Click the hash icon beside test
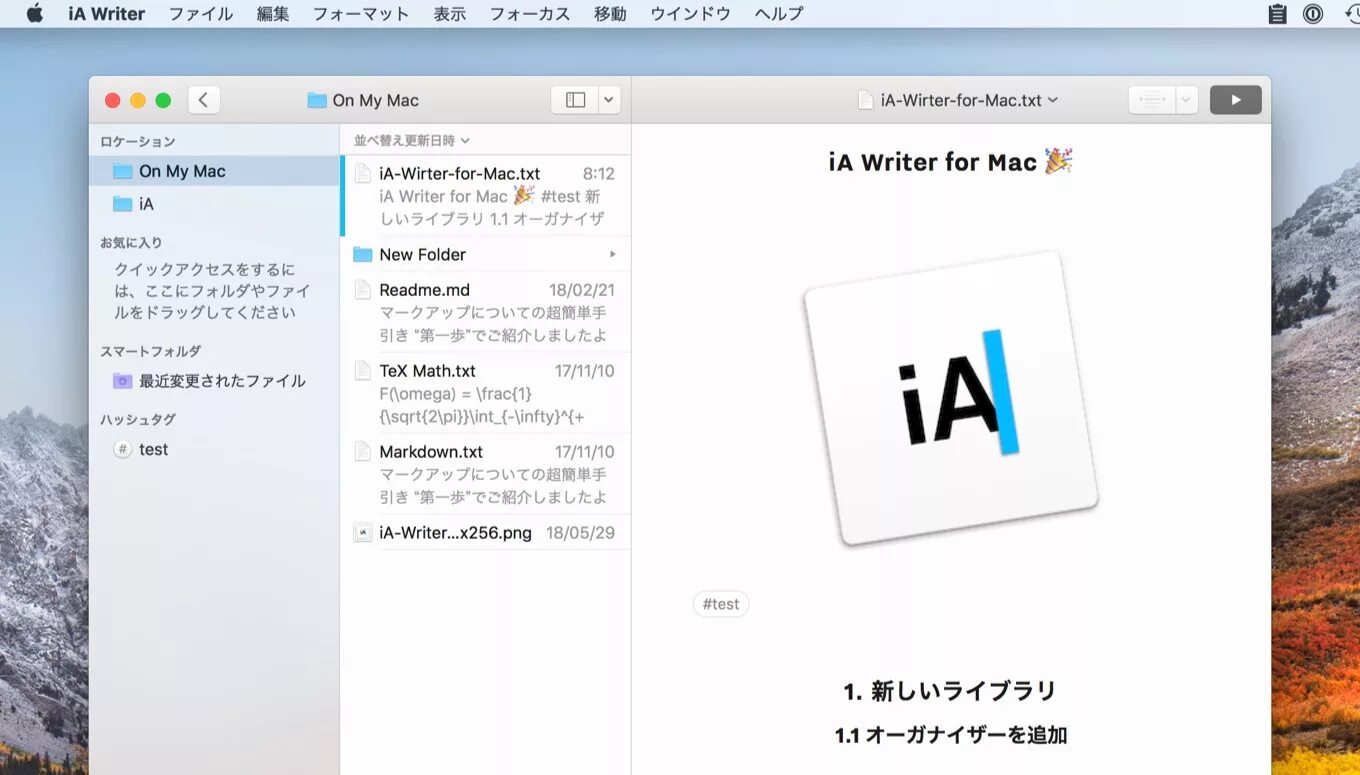 (x=123, y=449)
